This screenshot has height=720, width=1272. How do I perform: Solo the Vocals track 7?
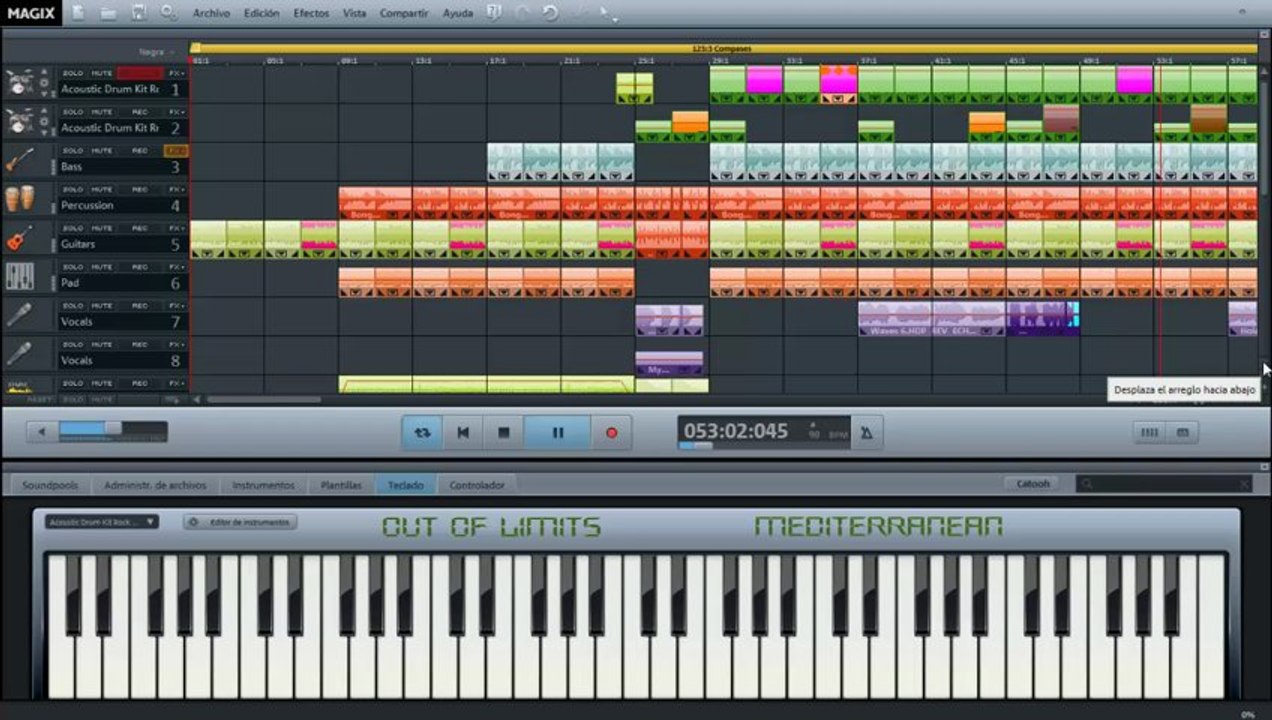73,305
